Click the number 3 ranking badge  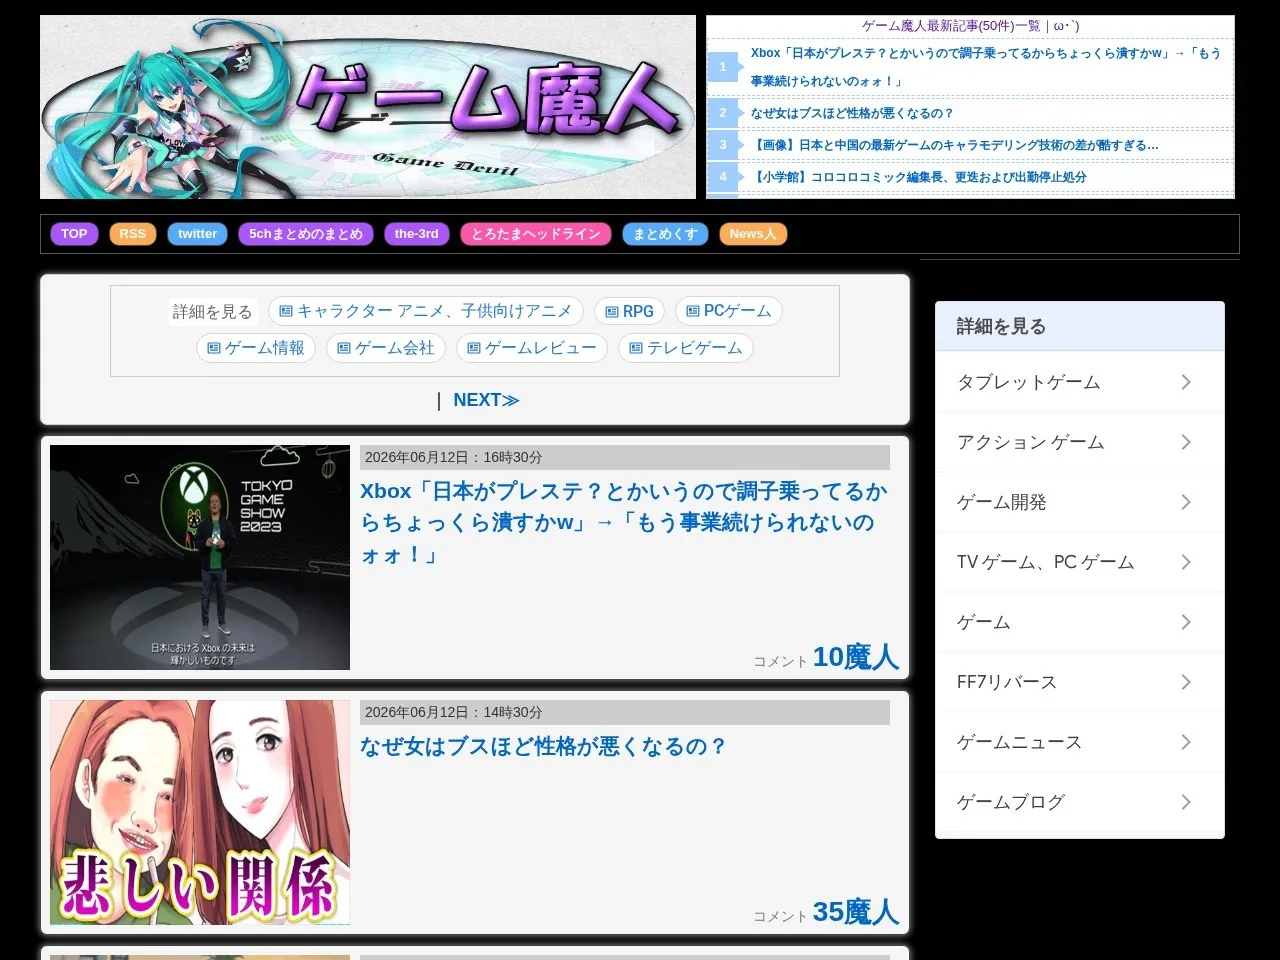pyautogui.click(x=723, y=145)
